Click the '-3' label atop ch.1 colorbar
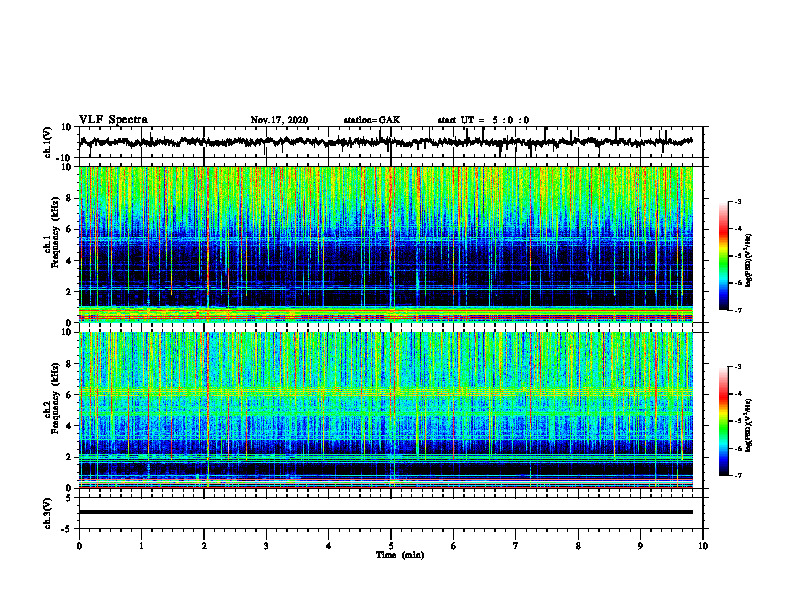The image size is (792, 612). (737, 202)
